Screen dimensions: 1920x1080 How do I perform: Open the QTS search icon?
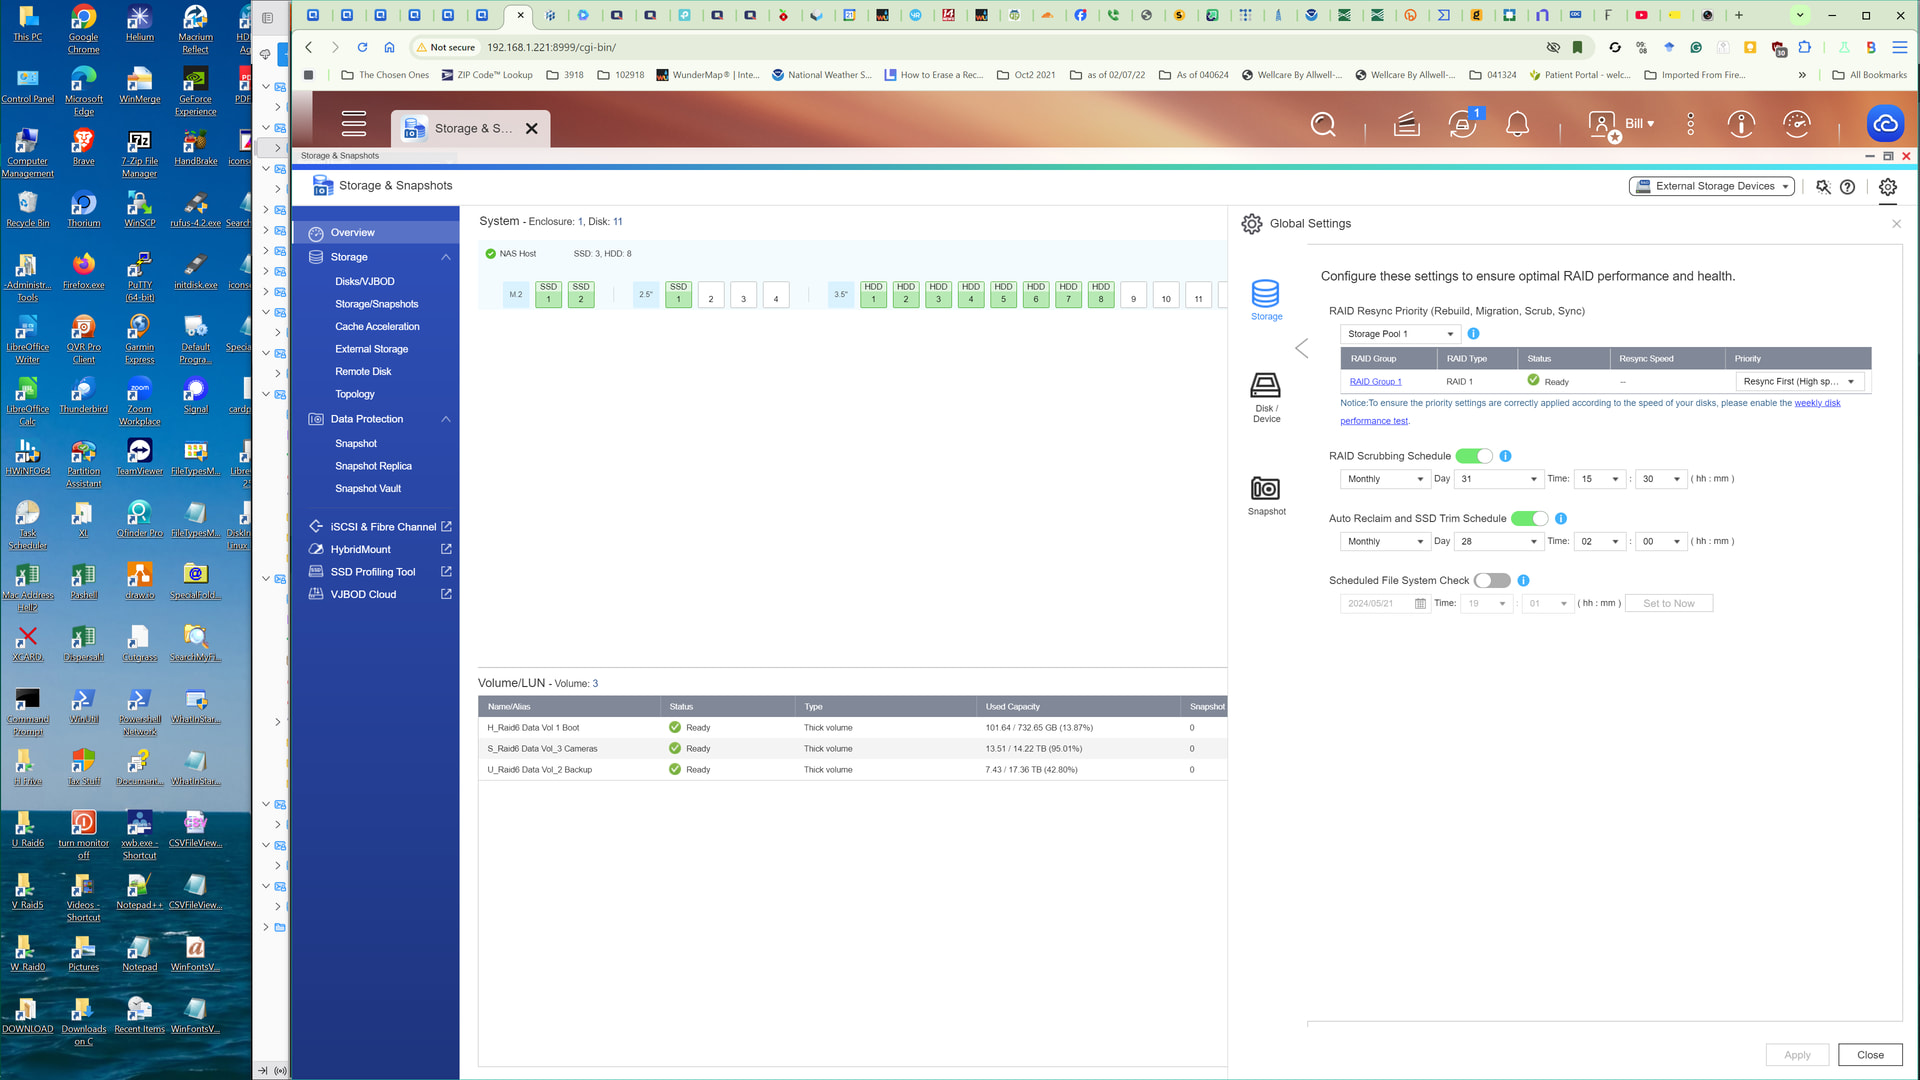[x=1323, y=125]
